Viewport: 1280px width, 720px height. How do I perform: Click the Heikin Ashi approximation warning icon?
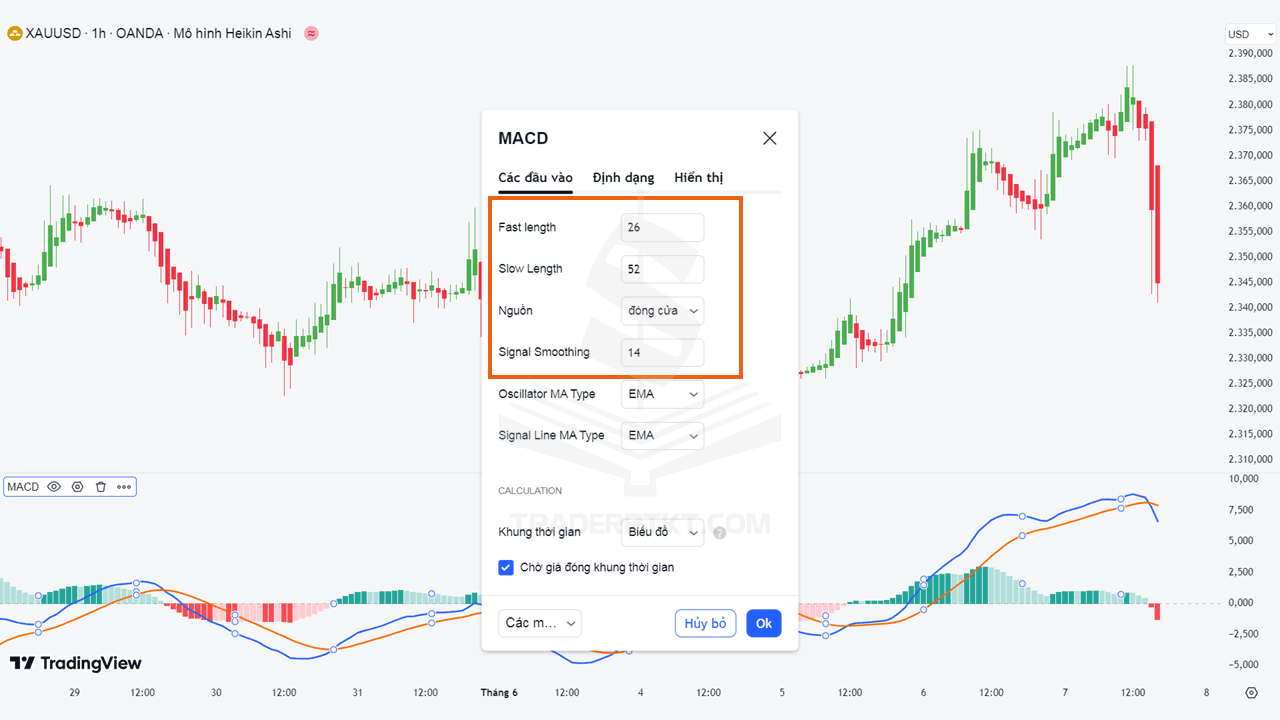[311, 33]
